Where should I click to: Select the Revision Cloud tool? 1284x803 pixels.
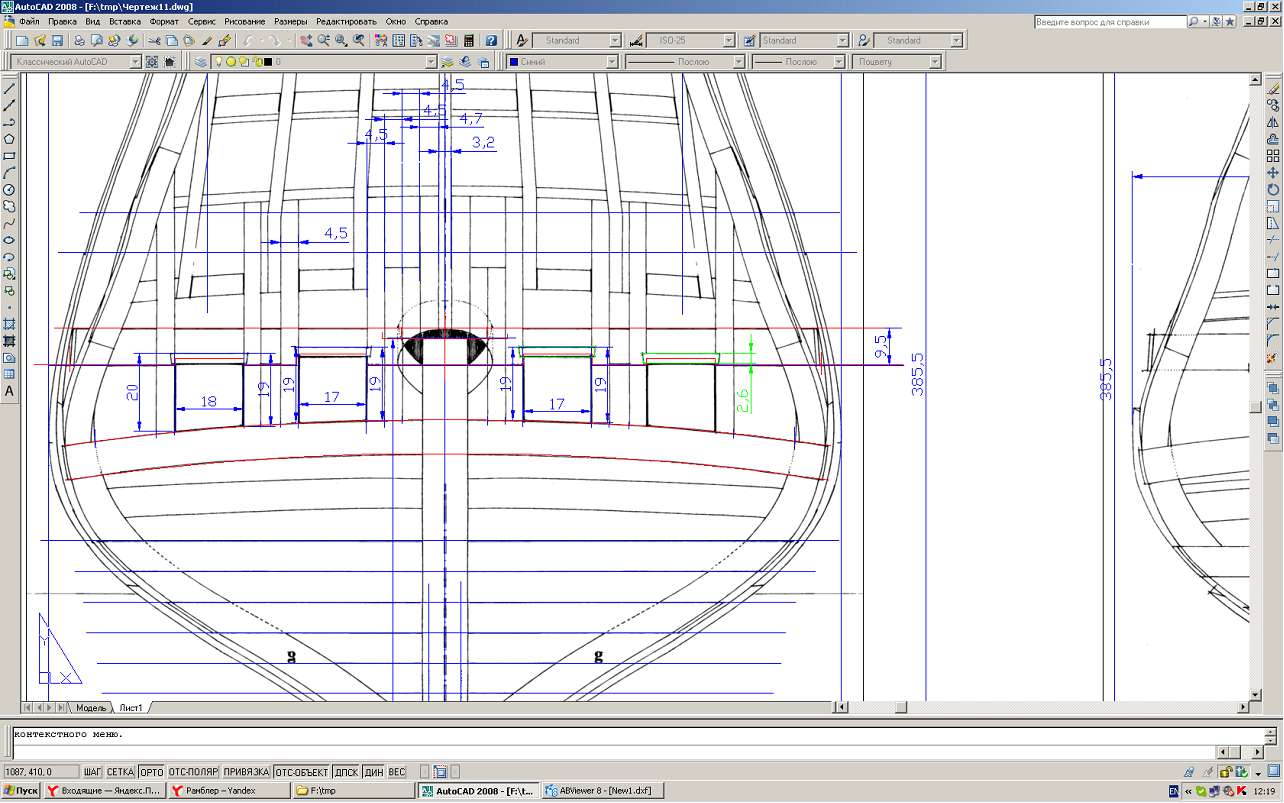click(9, 207)
